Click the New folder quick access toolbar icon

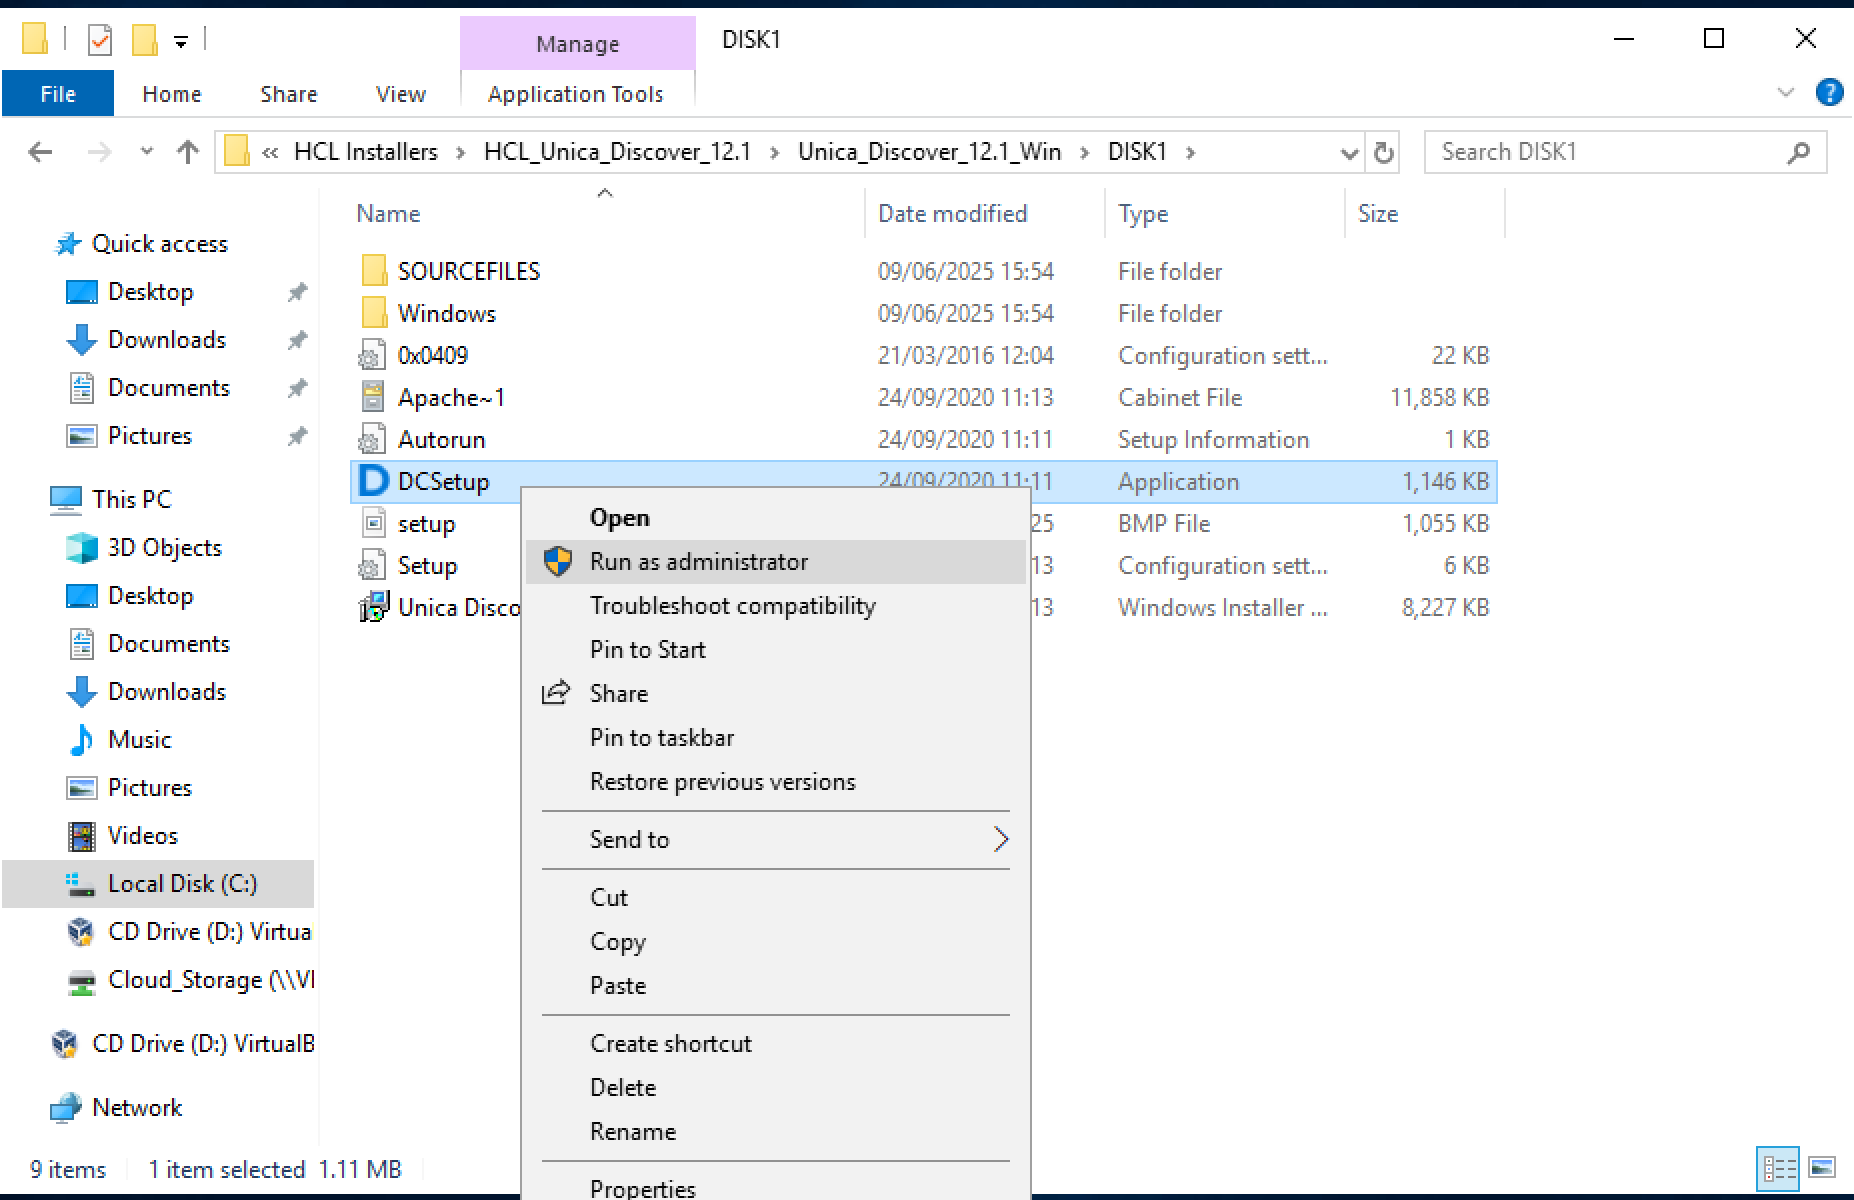(145, 40)
